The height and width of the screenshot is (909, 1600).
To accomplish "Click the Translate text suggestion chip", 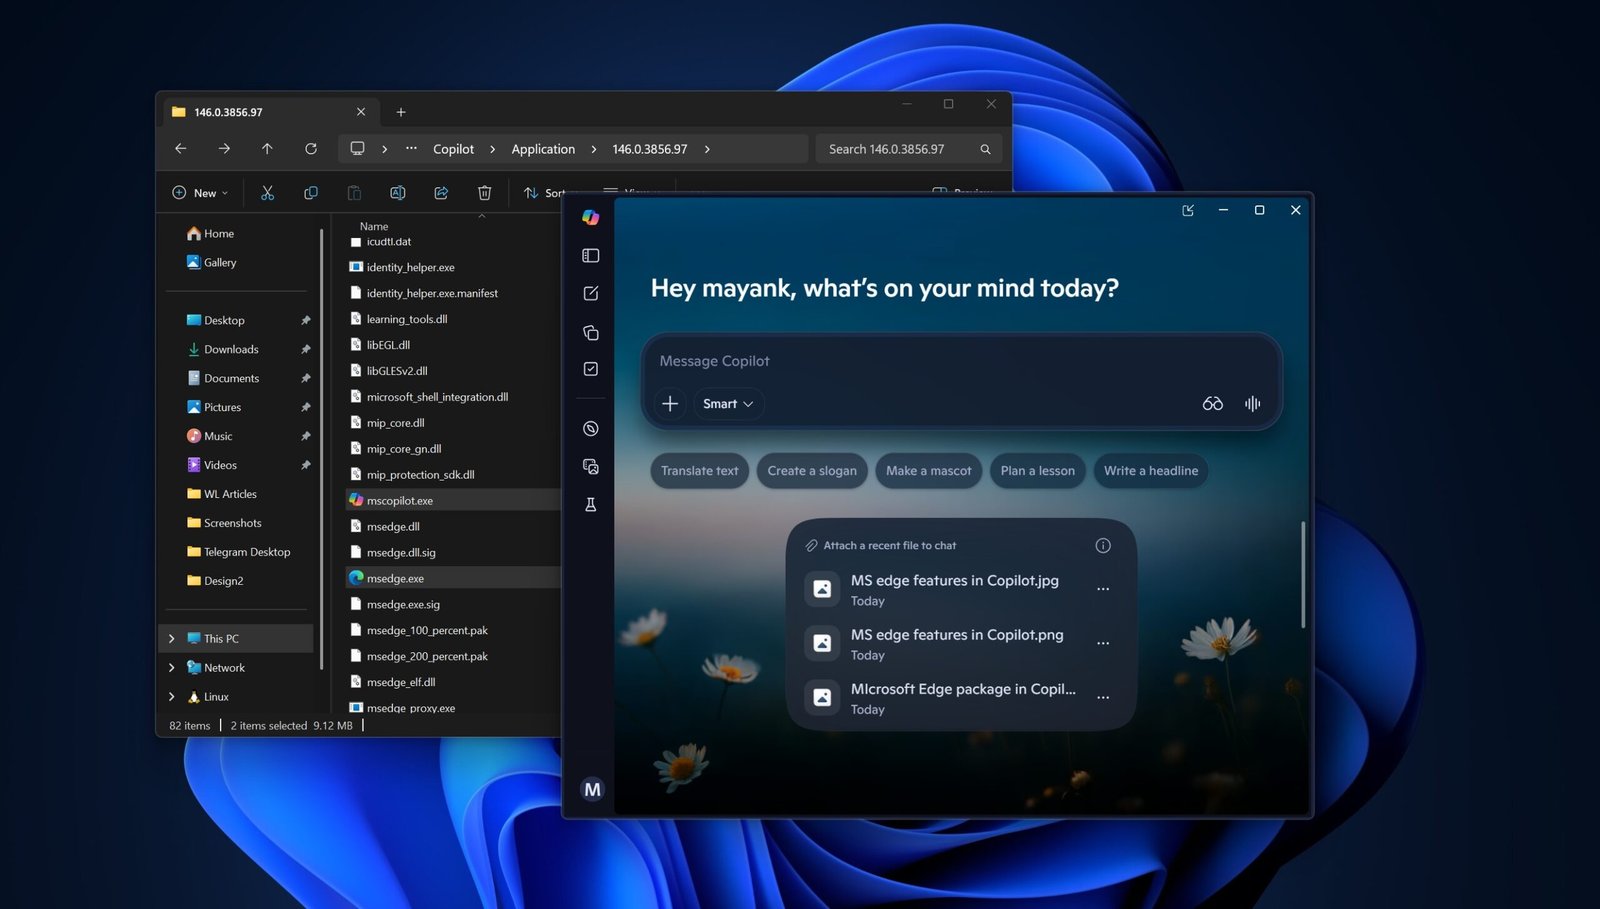I will pyautogui.click(x=699, y=470).
